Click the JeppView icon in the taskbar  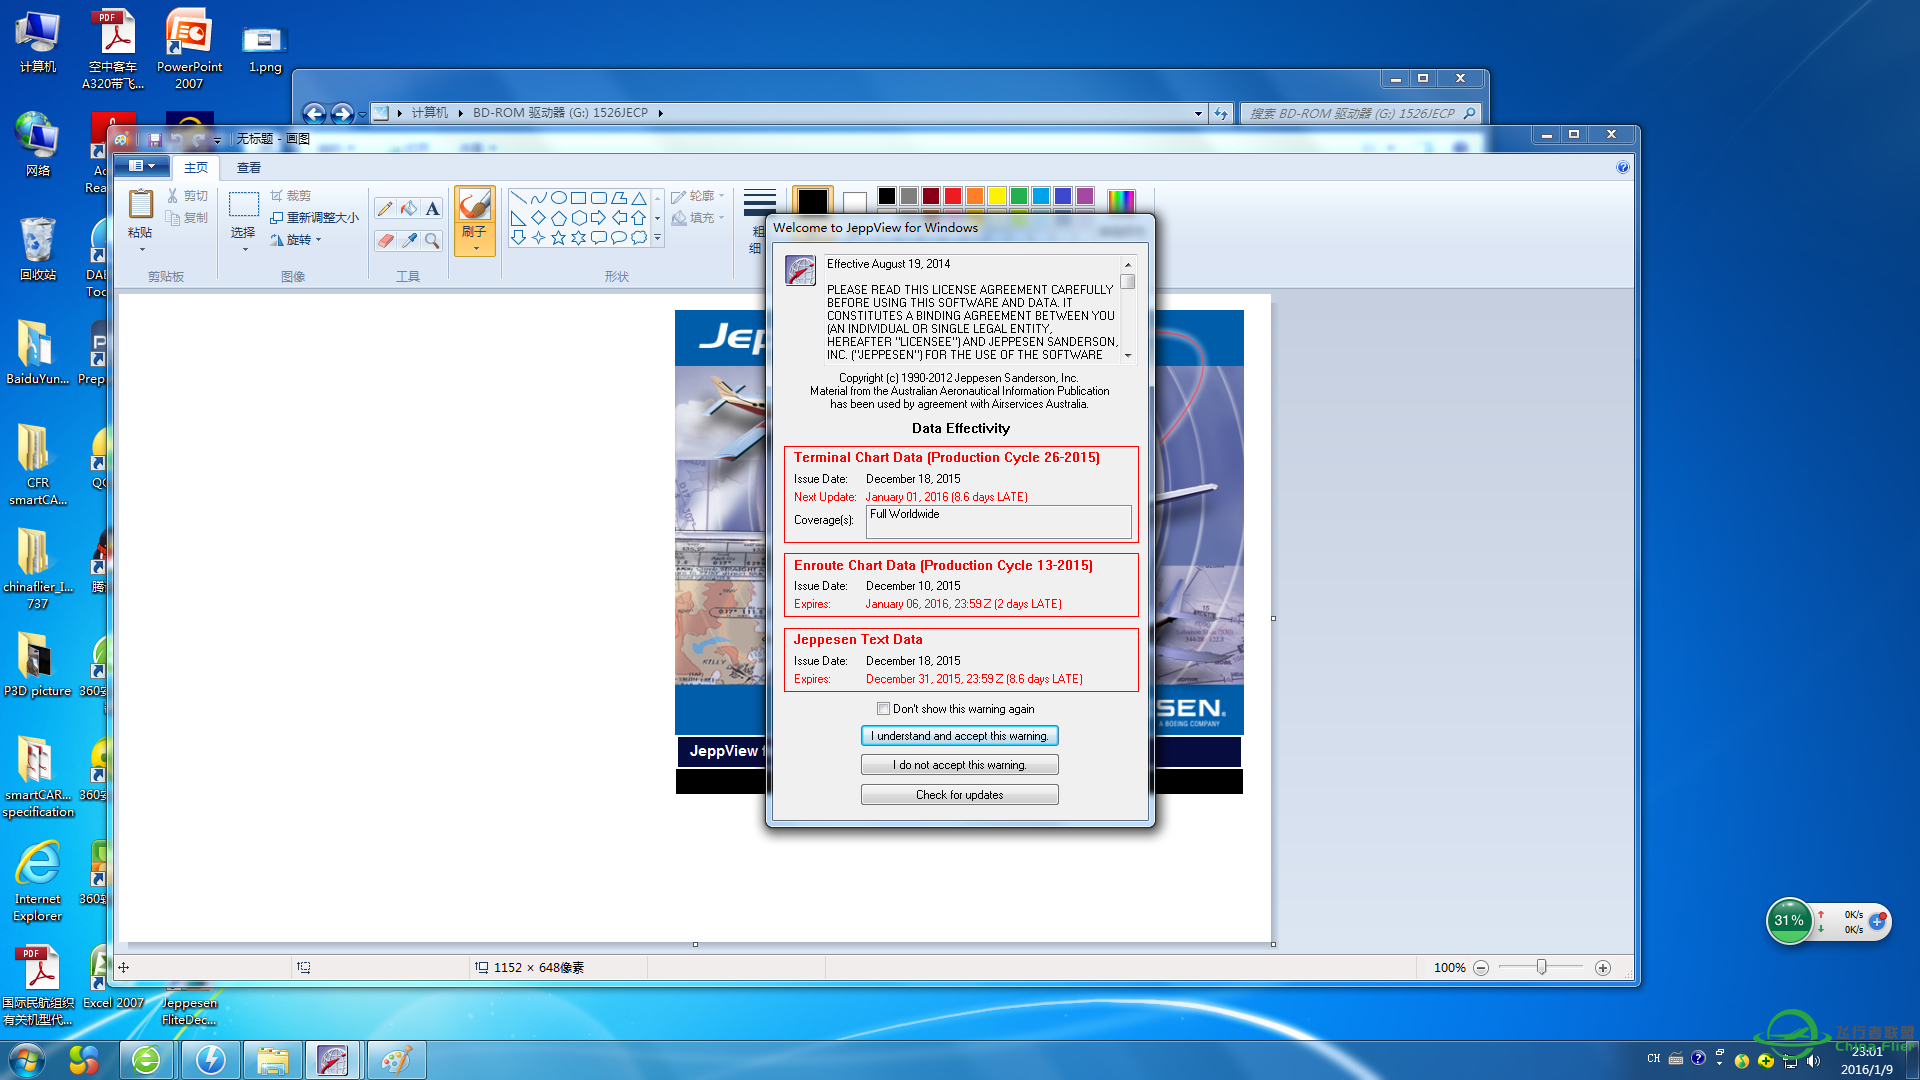[x=332, y=1060]
